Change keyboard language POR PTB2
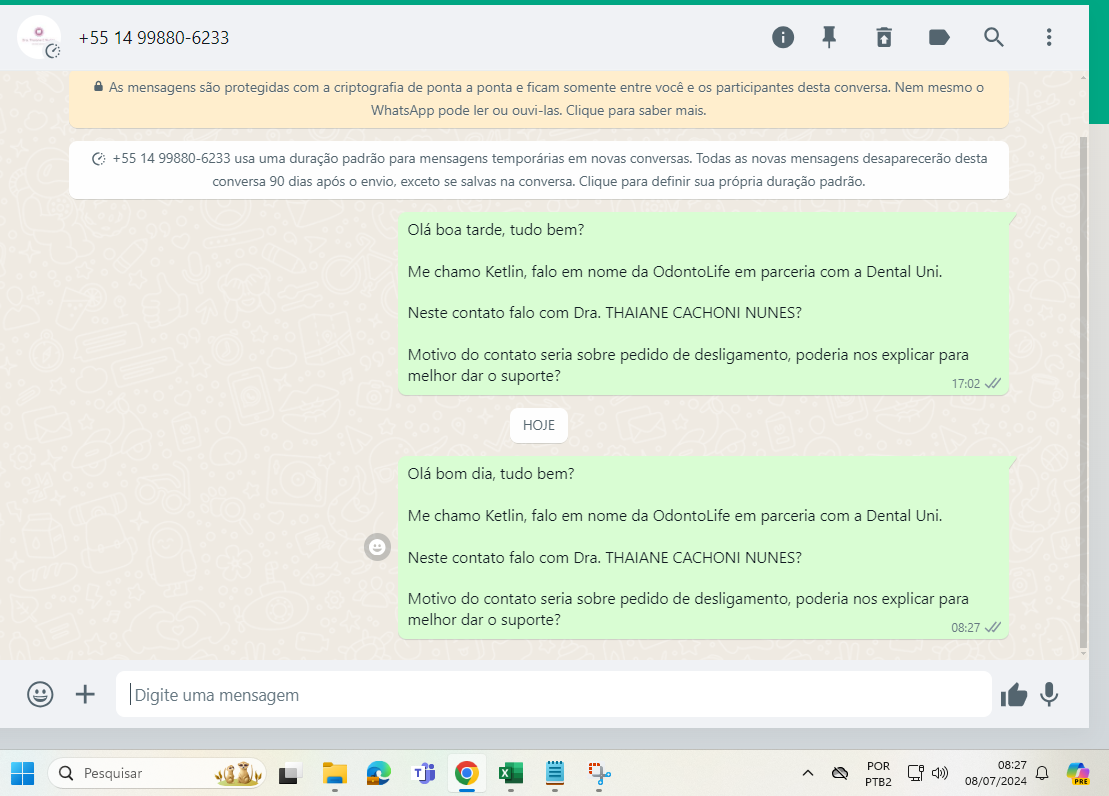Image resolution: width=1109 pixels, height=796 pixels. coord(878,773)
